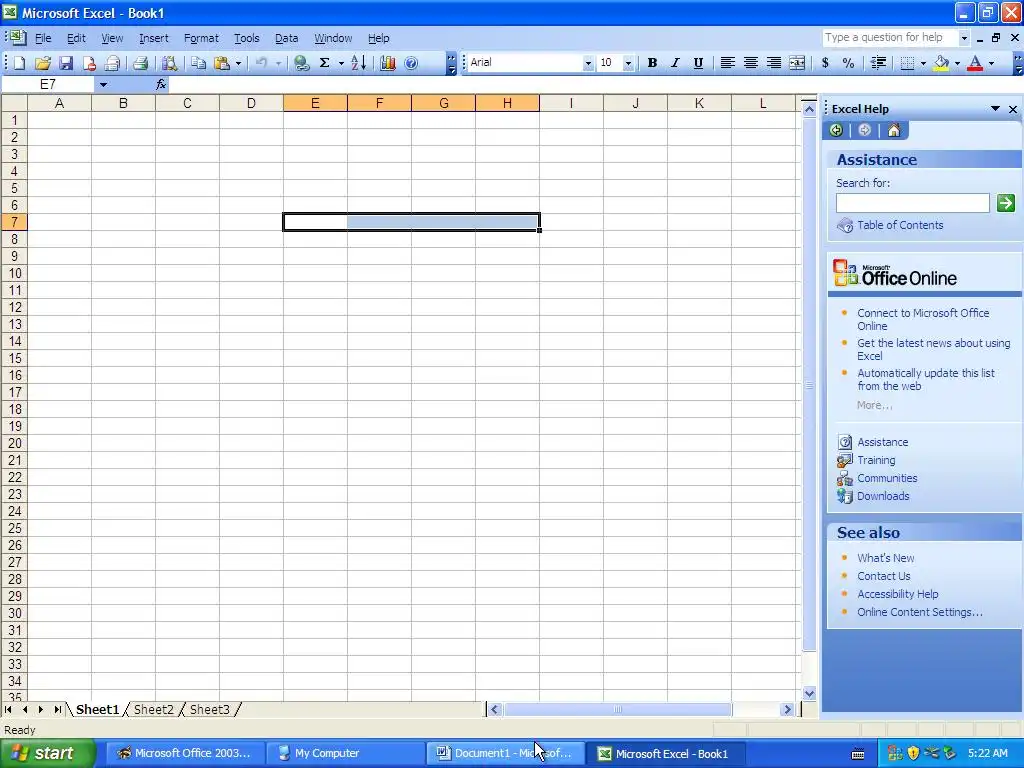This screenshot has height=768, width=1024.
Task: Open the Name Box dropdown arrow
Action: (x=103, y=85)
